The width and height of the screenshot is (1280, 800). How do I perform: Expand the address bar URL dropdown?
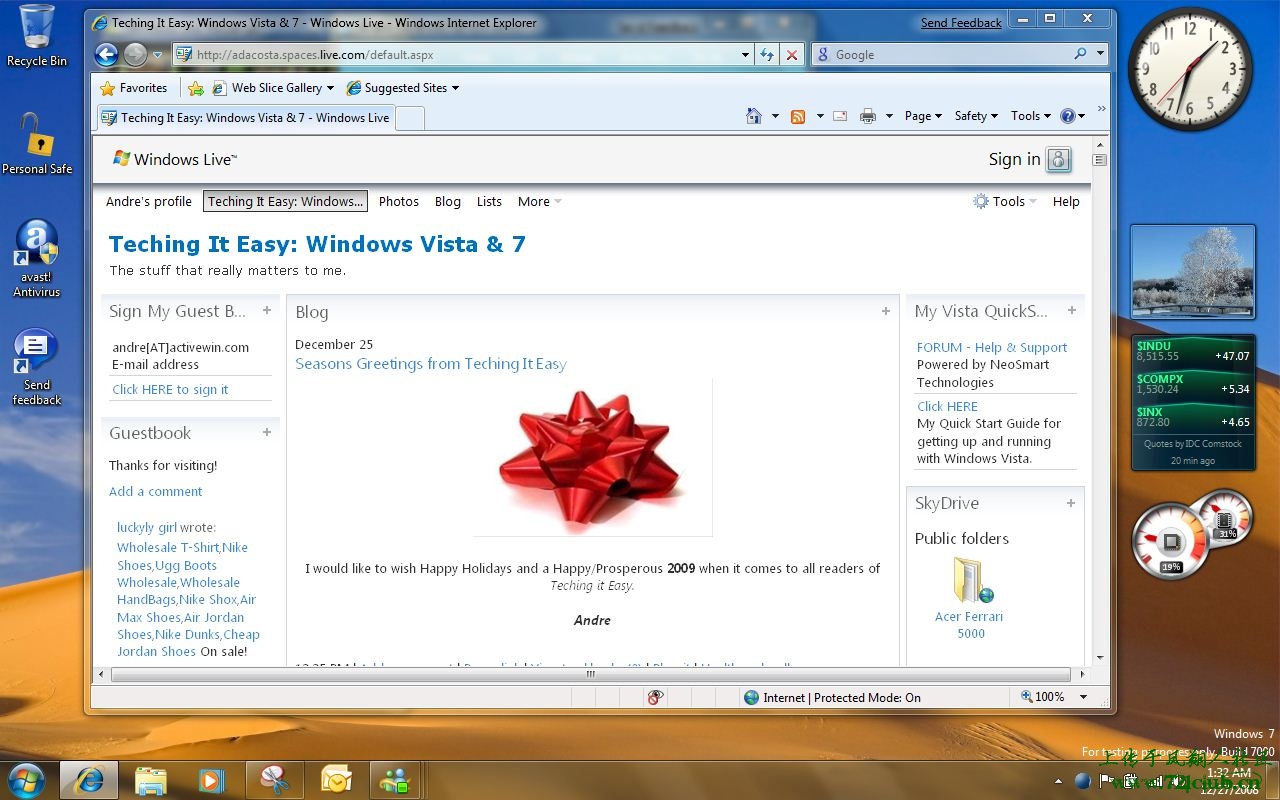click(x=745, y=55)
